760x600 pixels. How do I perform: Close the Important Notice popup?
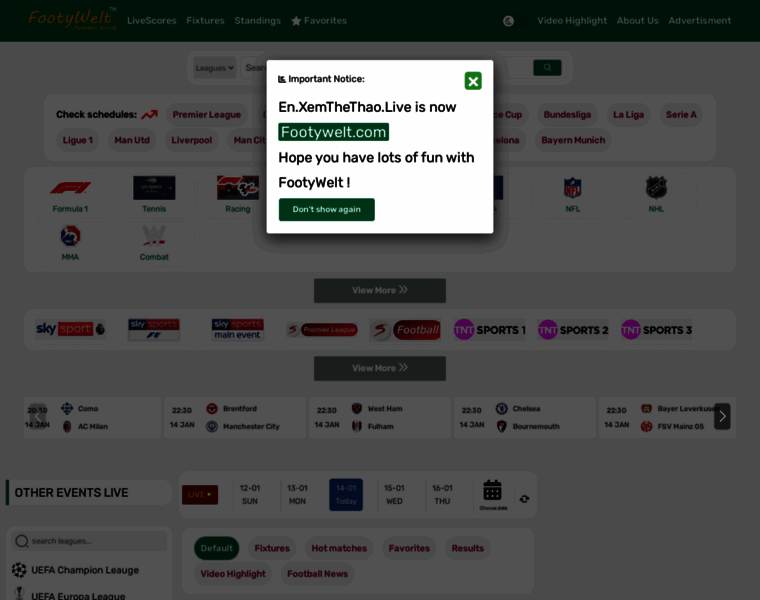tap(473, 81)
